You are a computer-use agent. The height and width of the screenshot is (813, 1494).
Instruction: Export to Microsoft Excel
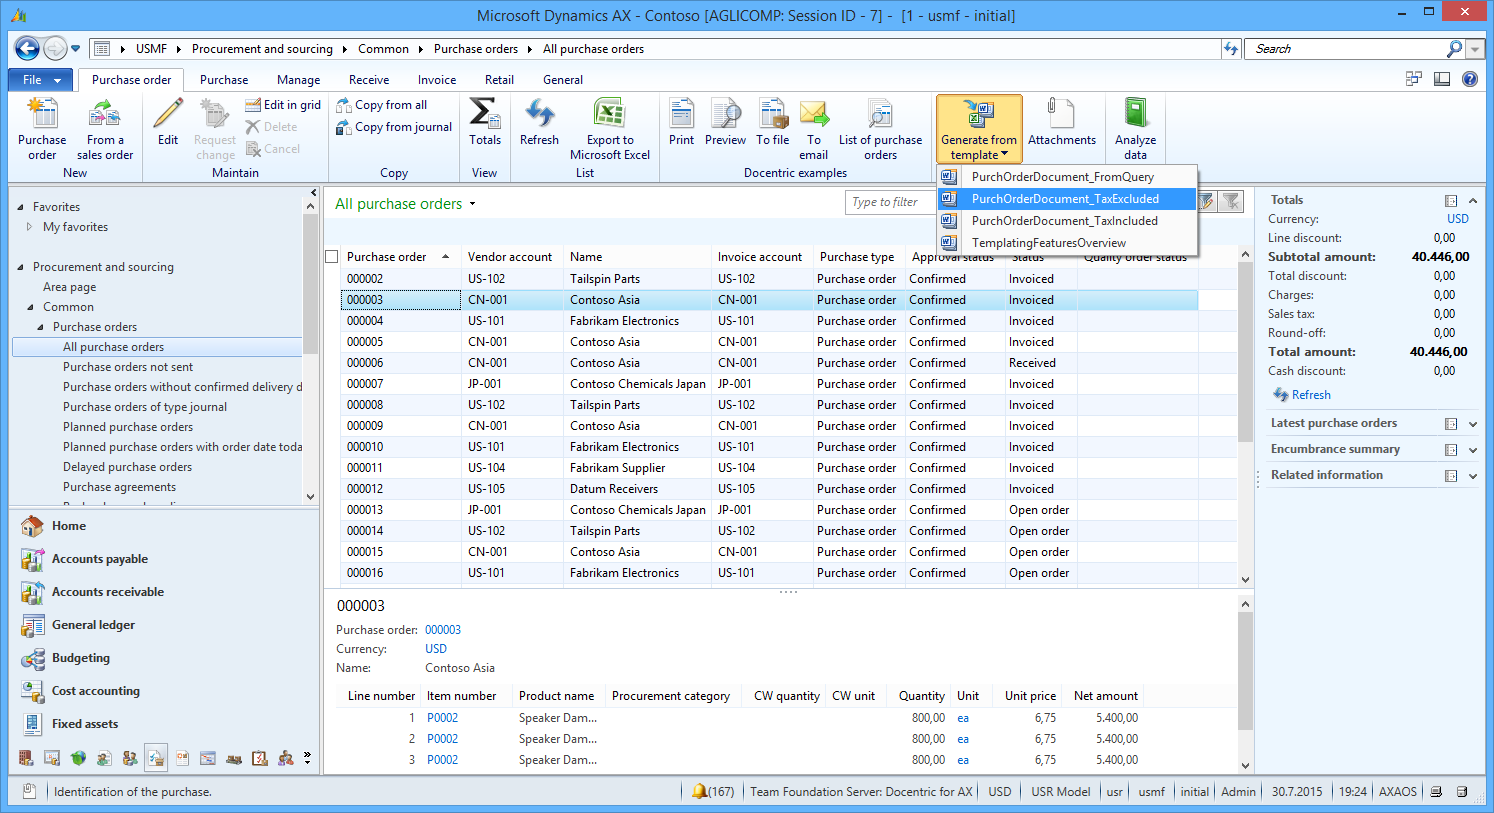[610, 129]
